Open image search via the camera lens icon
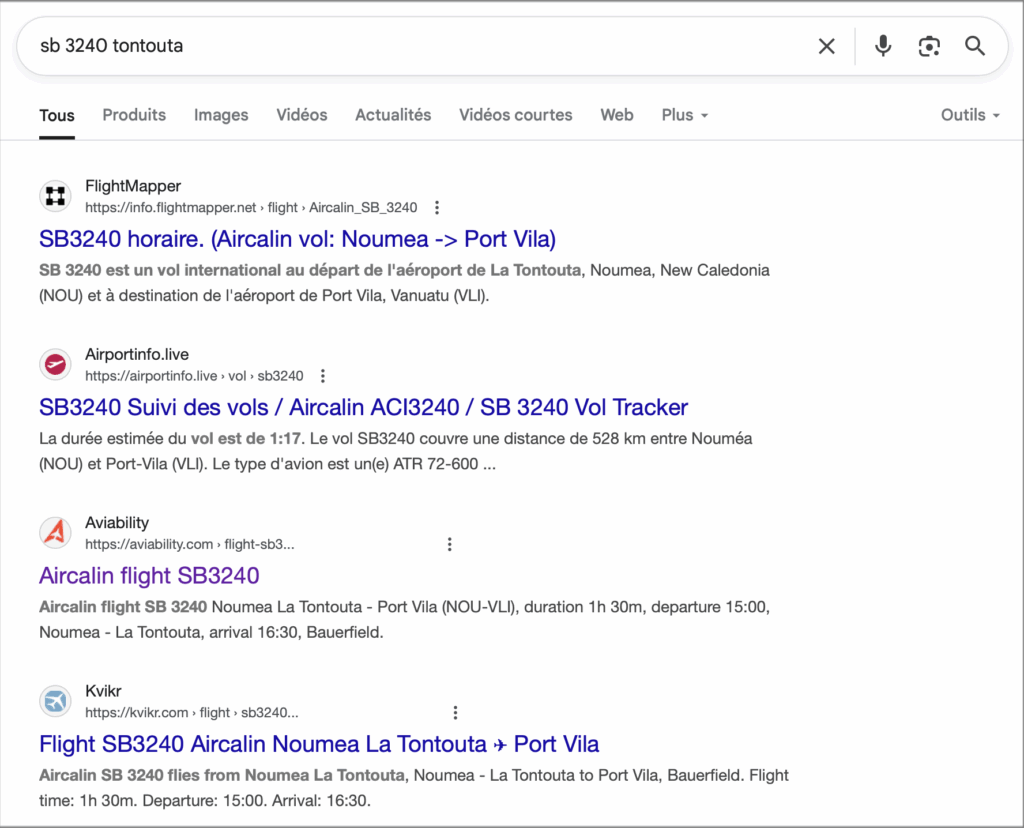Viewport: 1024px width, 828px height. click(929, 46)
